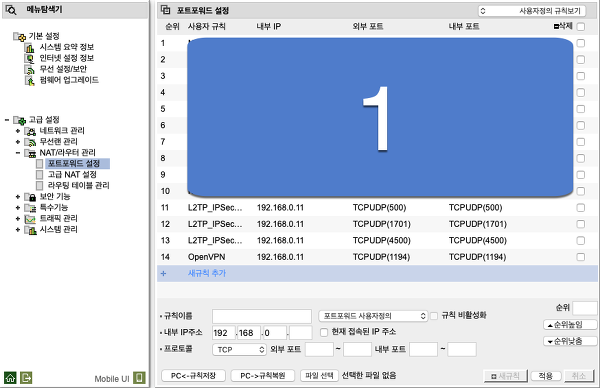This screenshot has width=600, height=388.
Task: Click the 적용 button
Action: coord(545,376)
